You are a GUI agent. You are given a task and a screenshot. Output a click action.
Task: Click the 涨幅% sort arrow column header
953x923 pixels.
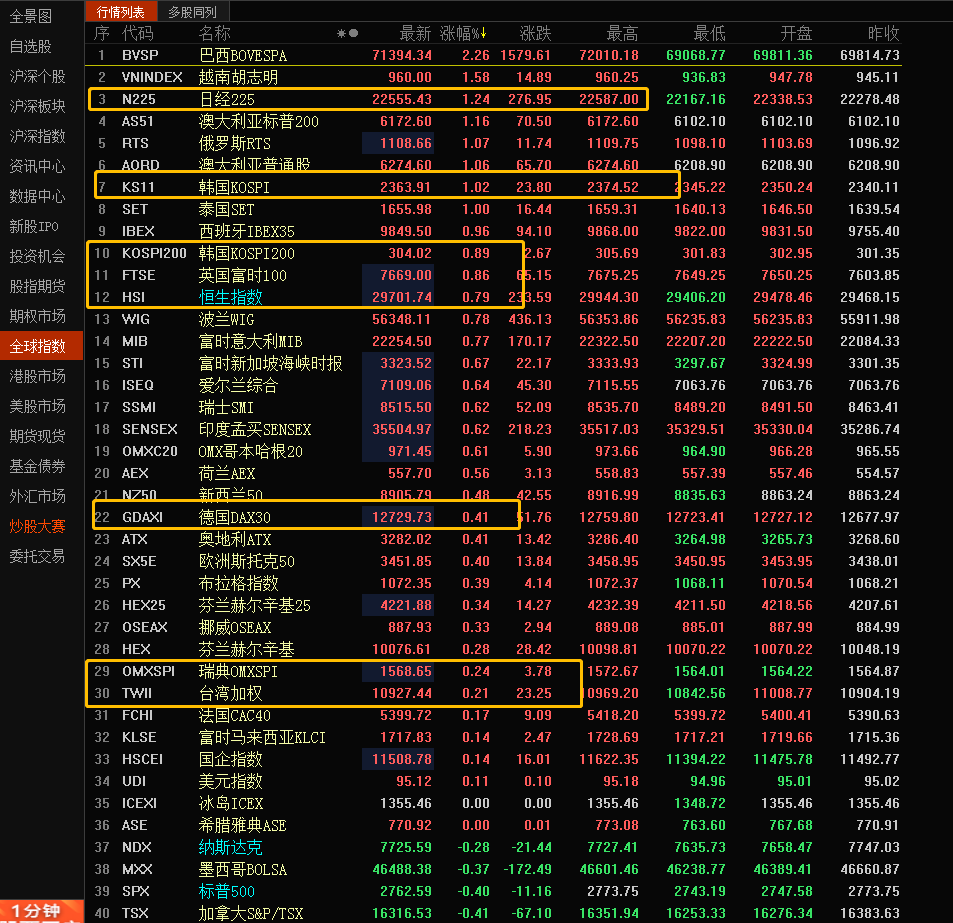coord(465,34)
